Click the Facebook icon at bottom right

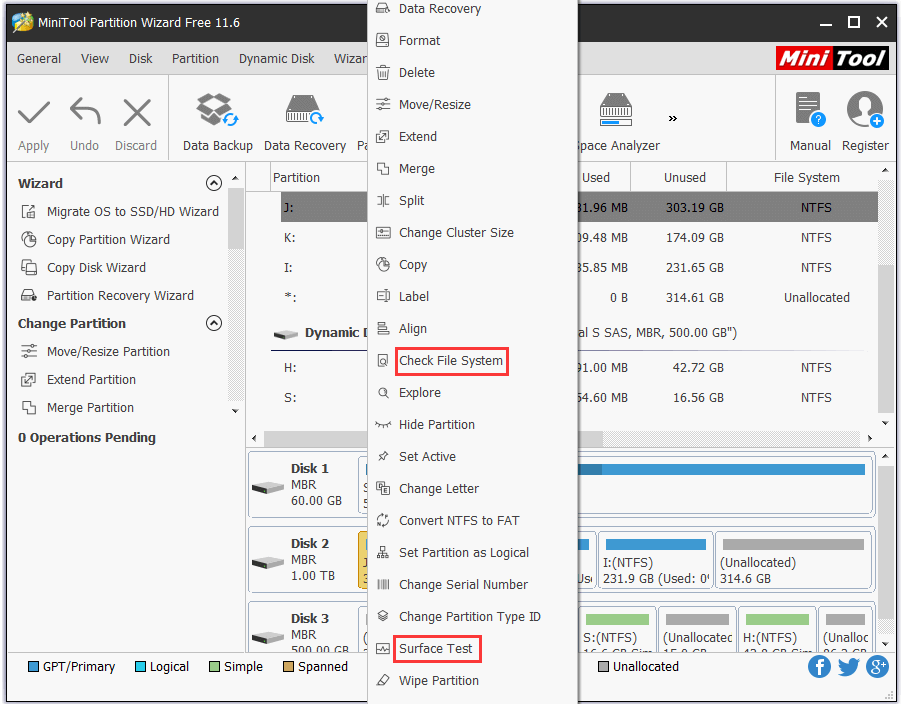[819, 666]
